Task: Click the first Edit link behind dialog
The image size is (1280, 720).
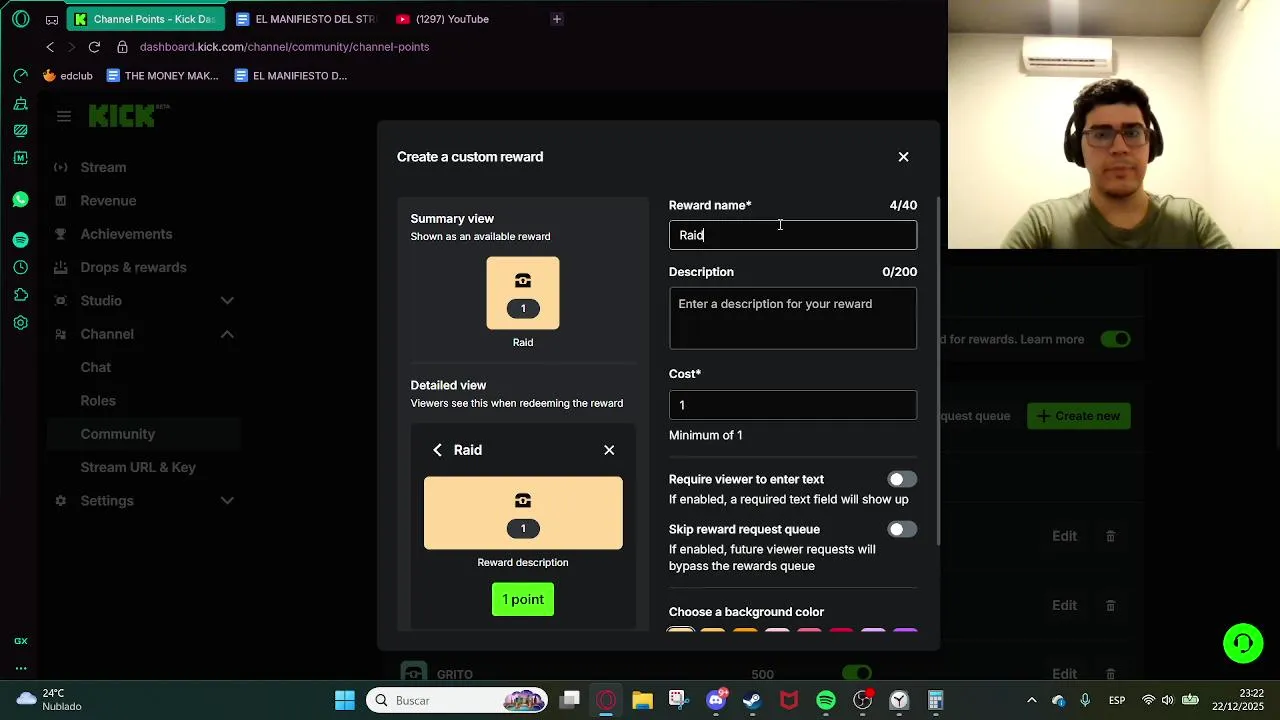Action: 1064,536
